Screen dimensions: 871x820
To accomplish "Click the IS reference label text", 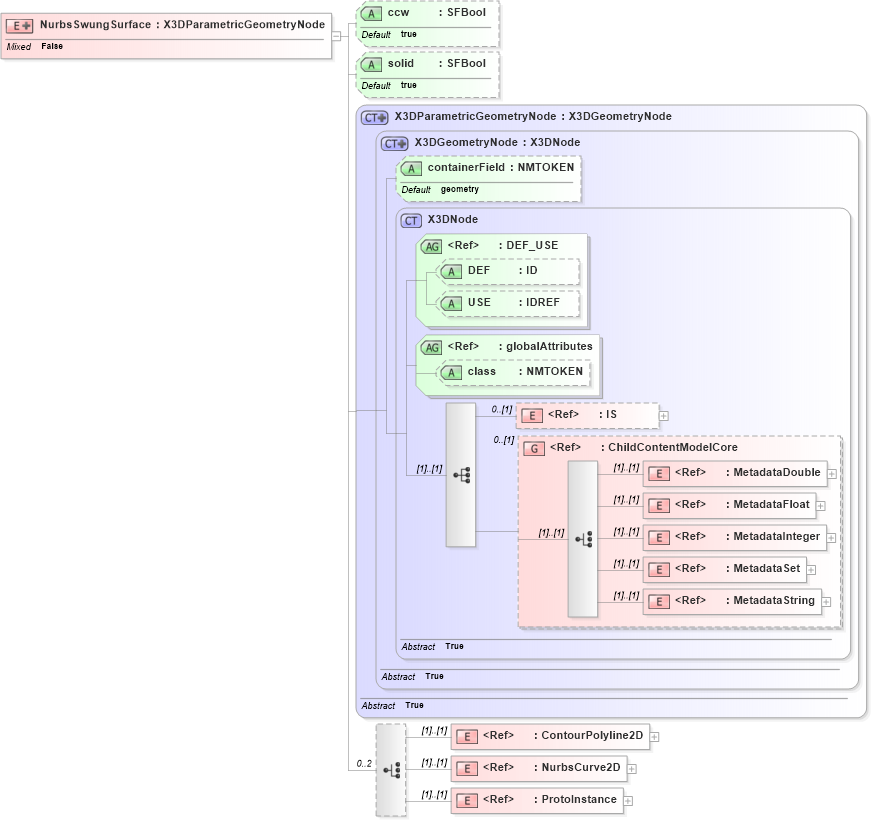I will pos(582,414).
